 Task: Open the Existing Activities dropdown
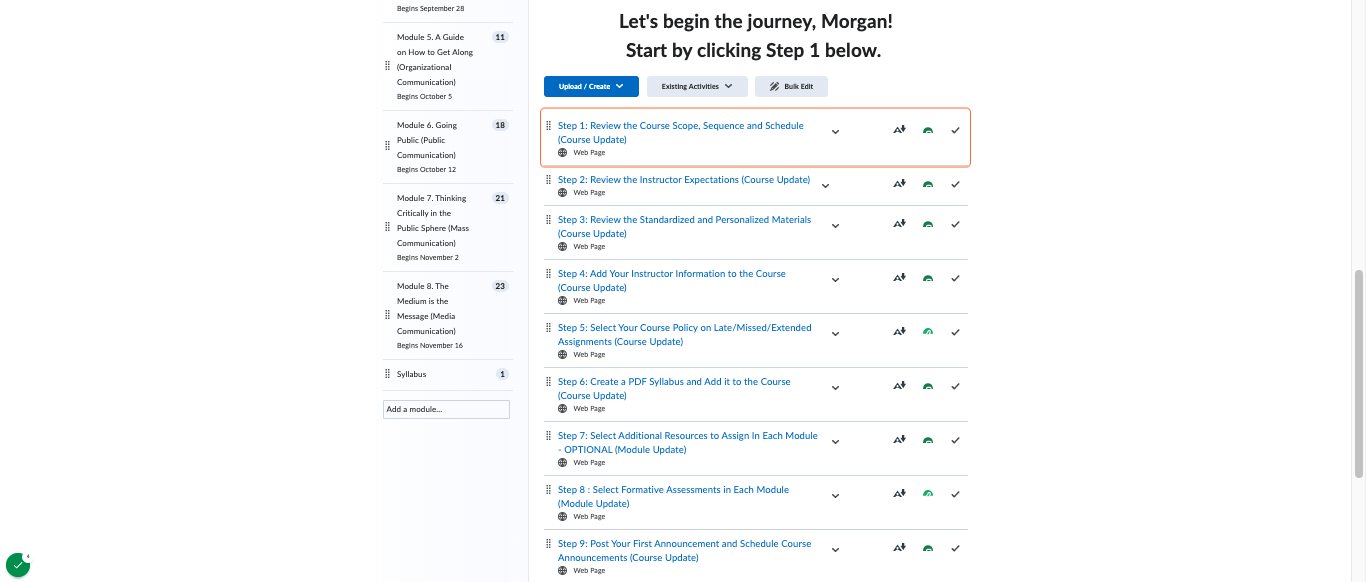pos(697,87)
